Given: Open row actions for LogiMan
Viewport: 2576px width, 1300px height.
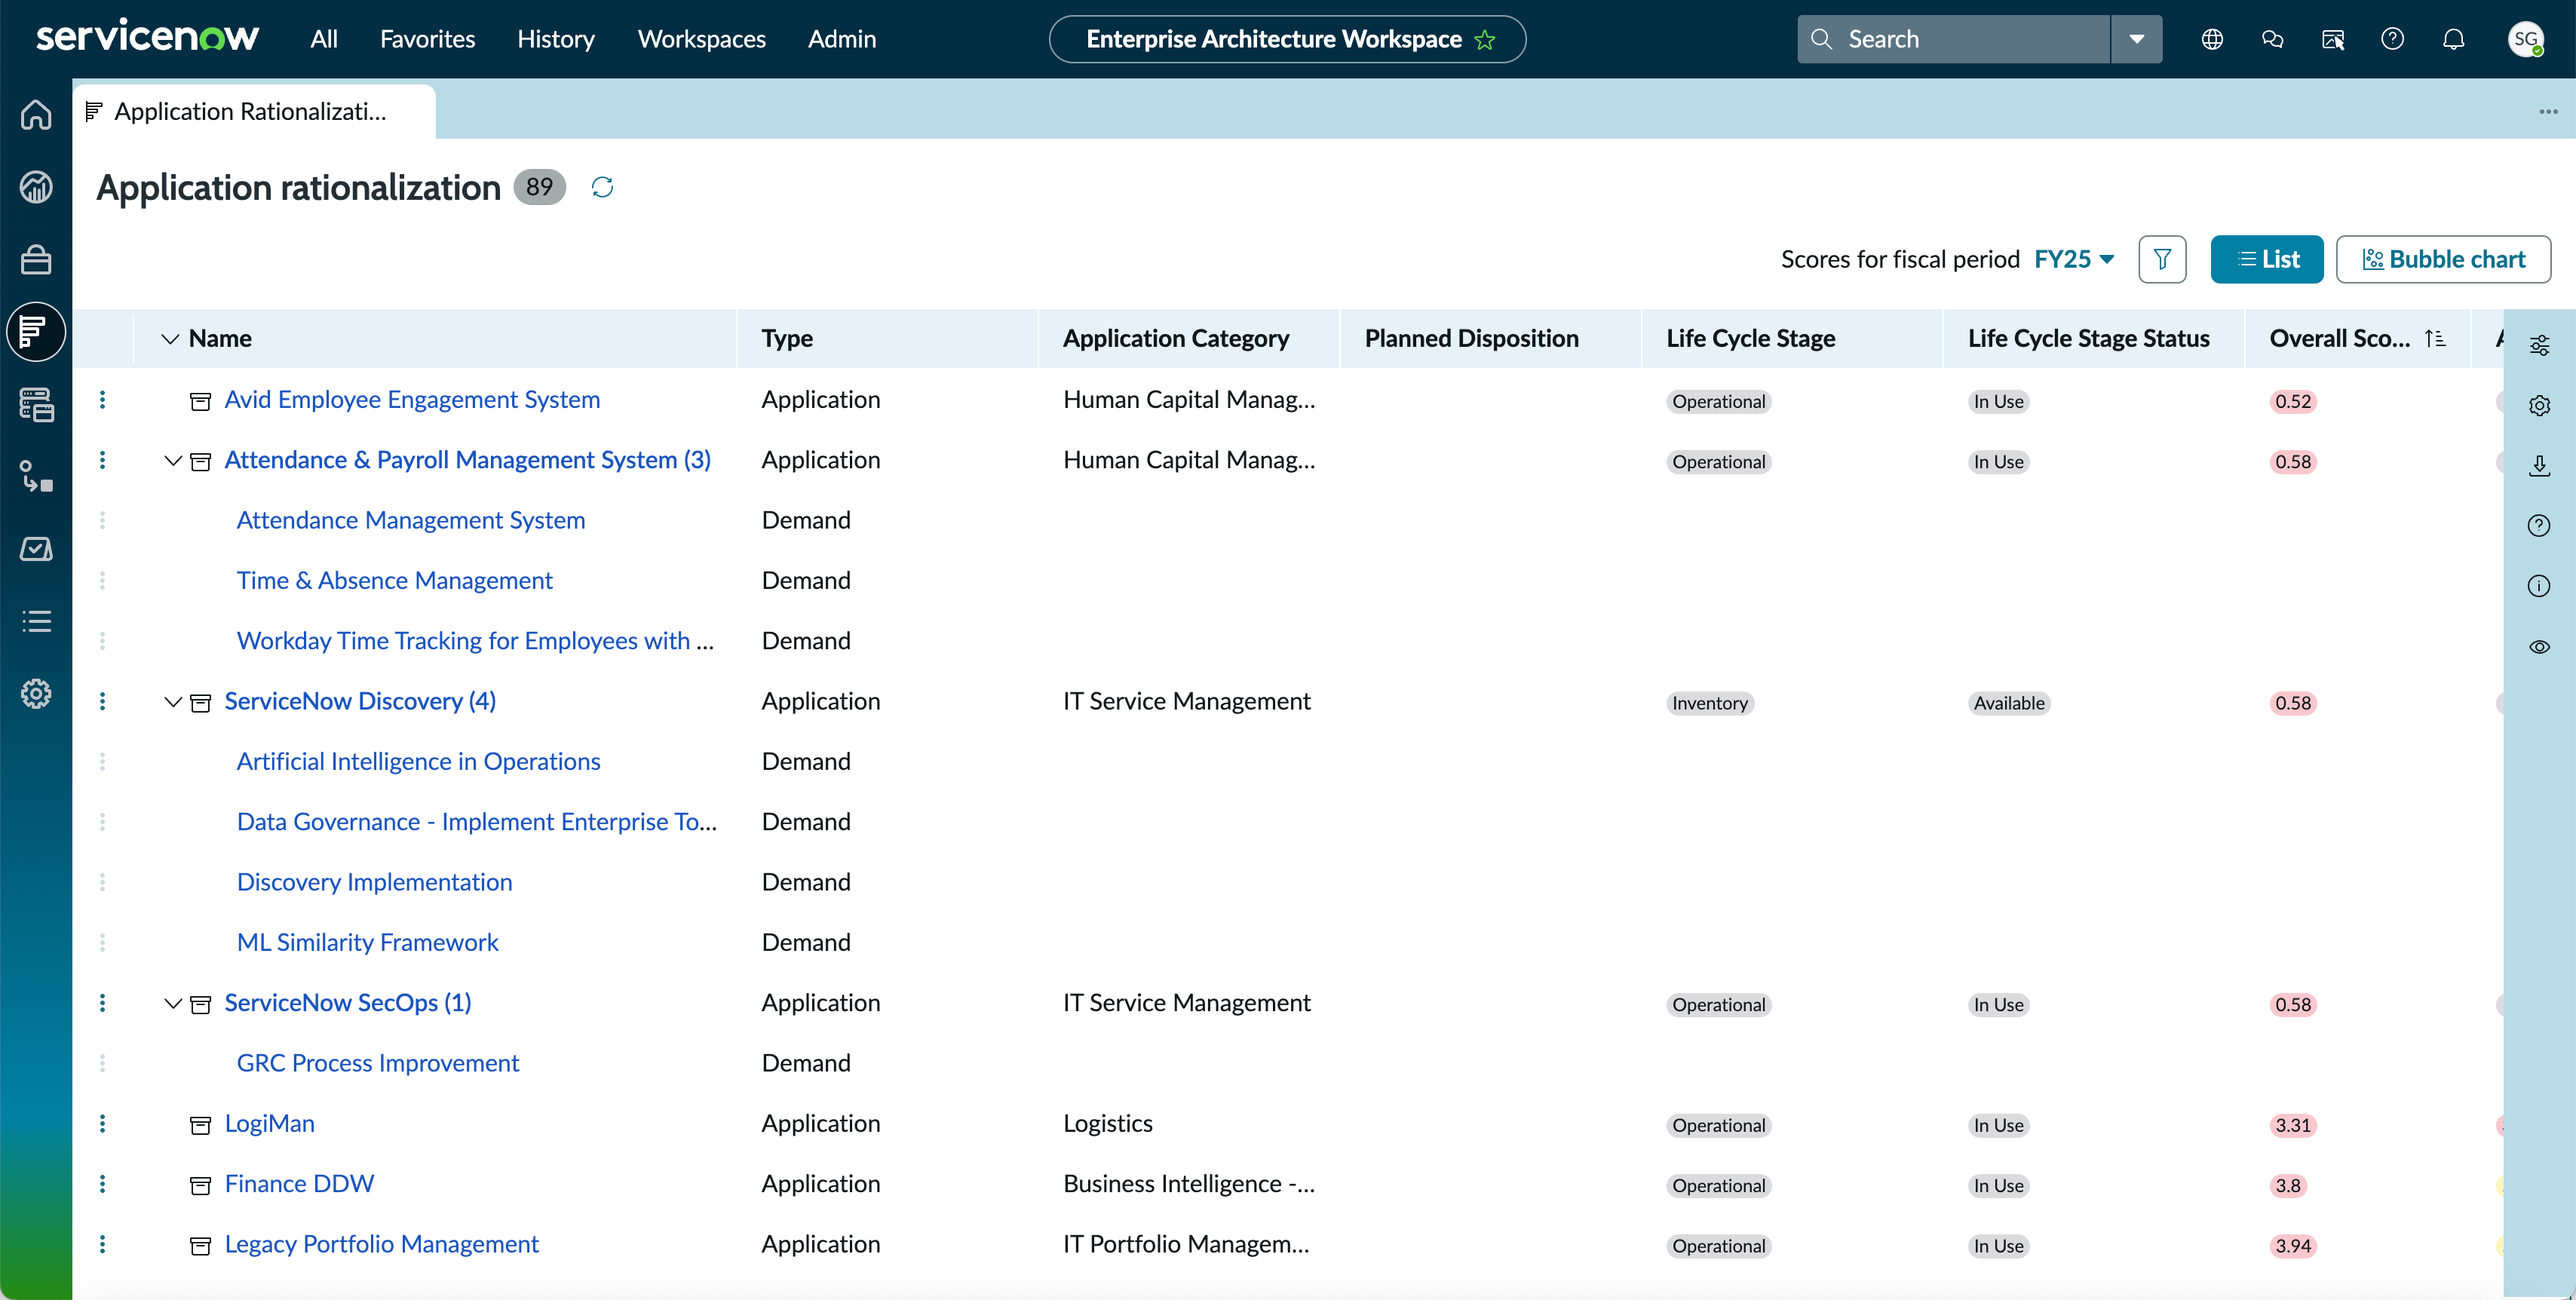Looking at the screenshot, I should pos(102,1123).
